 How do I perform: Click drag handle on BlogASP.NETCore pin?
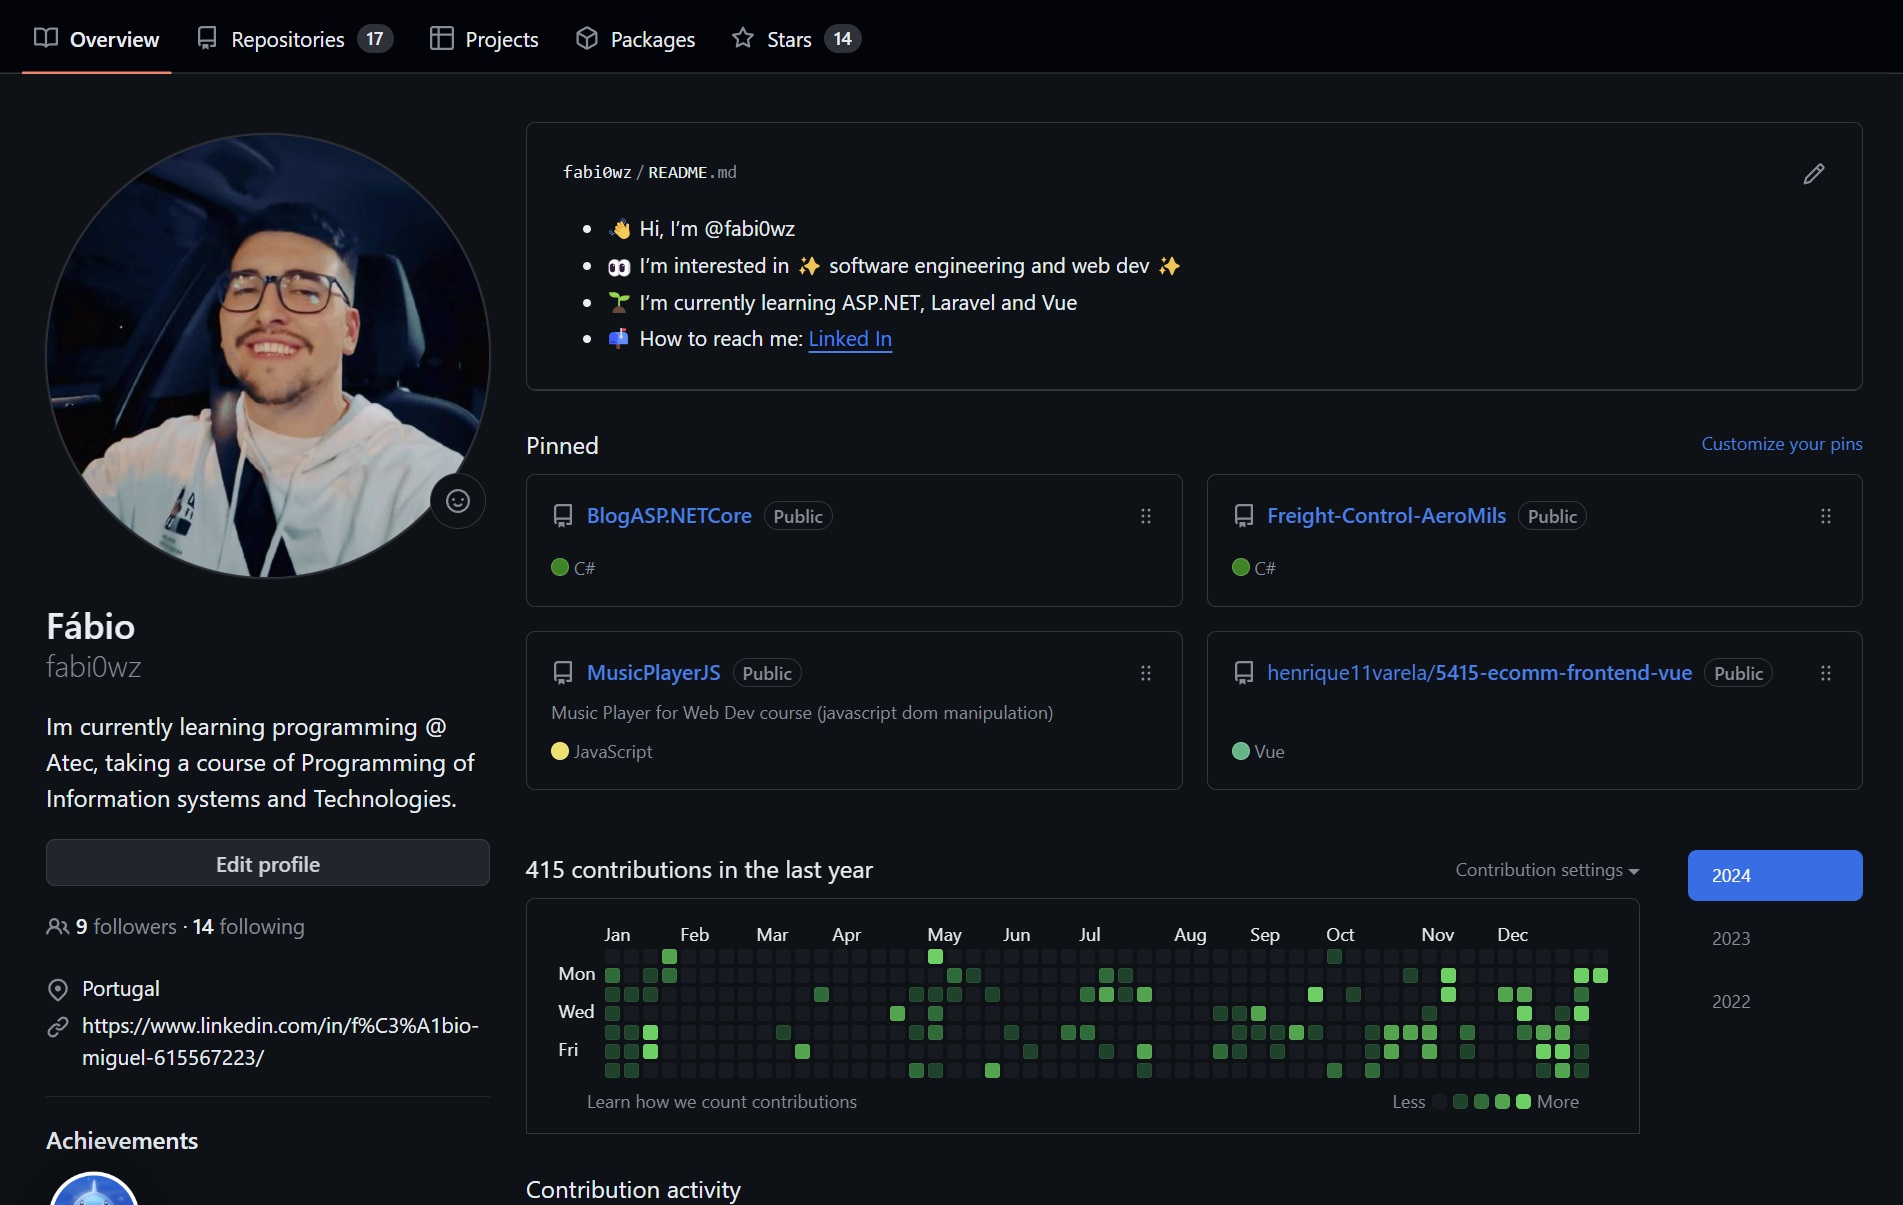coord(1146,516)
